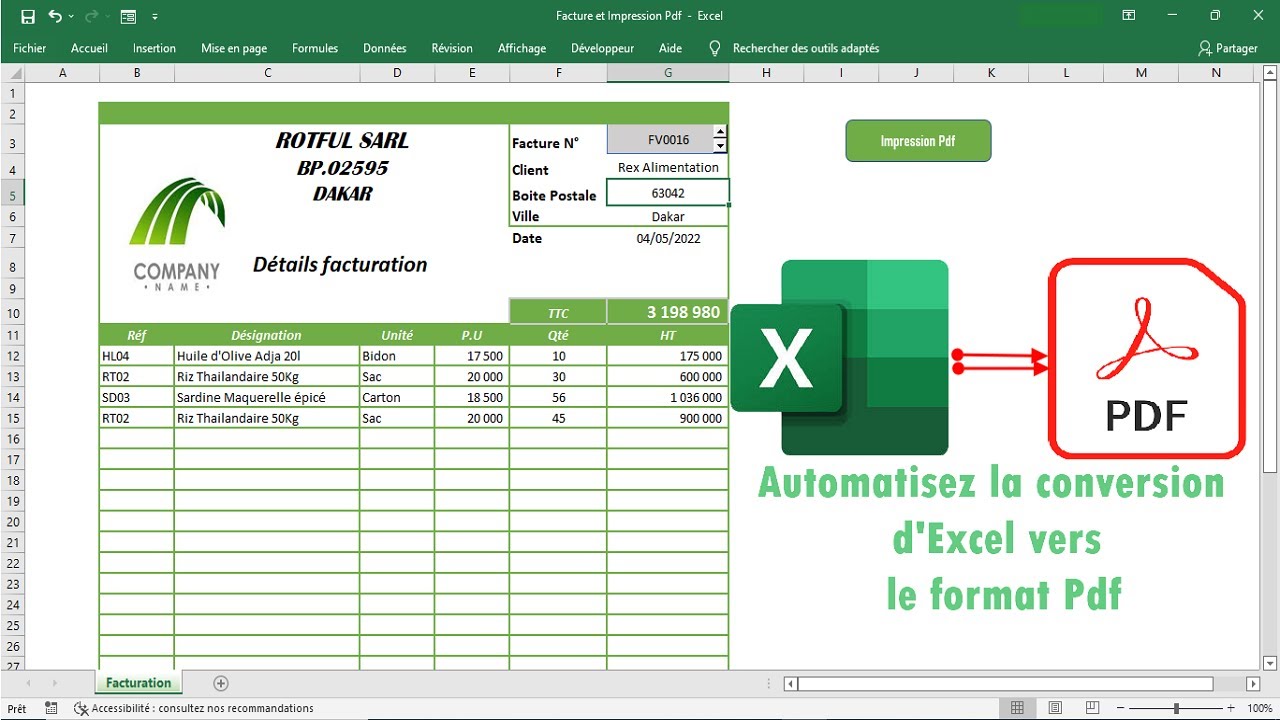Viewport: 1280px width, 720px height.
Task: Select the 18 500 unit price cell
Action: 472,397
